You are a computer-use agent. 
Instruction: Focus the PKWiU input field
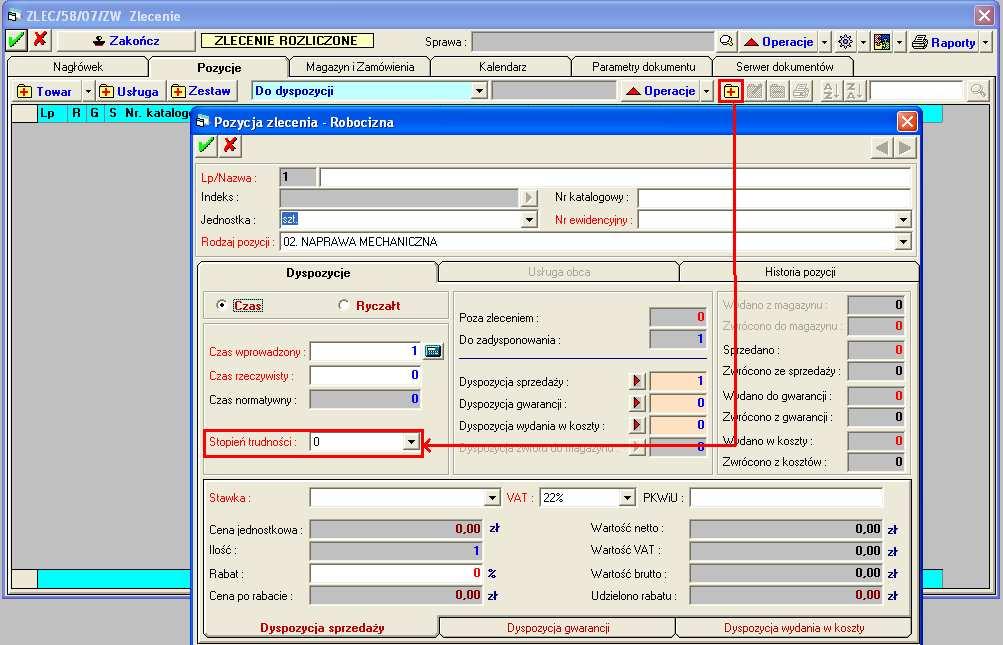(x=786, y=498)
